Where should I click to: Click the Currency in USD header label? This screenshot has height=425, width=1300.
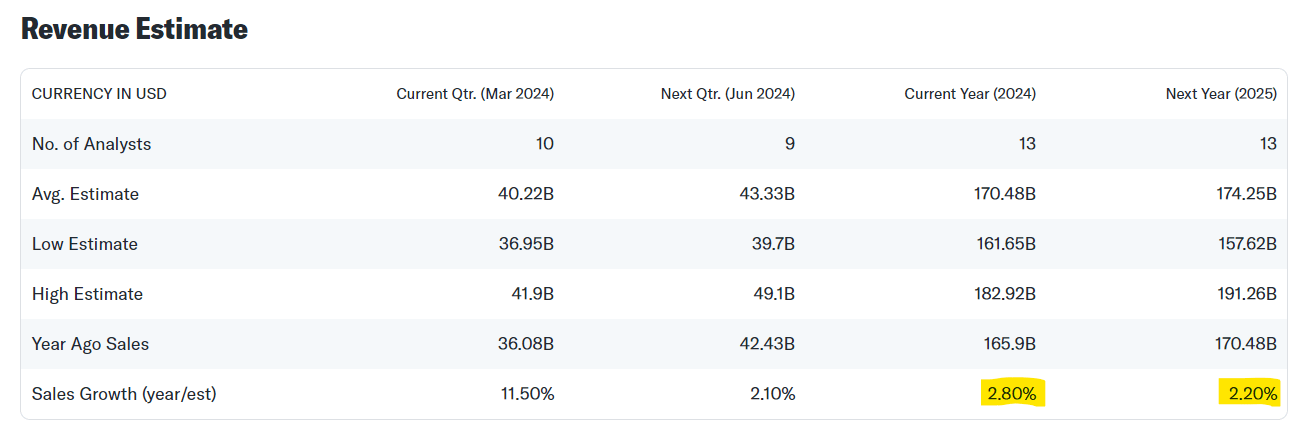(99, 94)
